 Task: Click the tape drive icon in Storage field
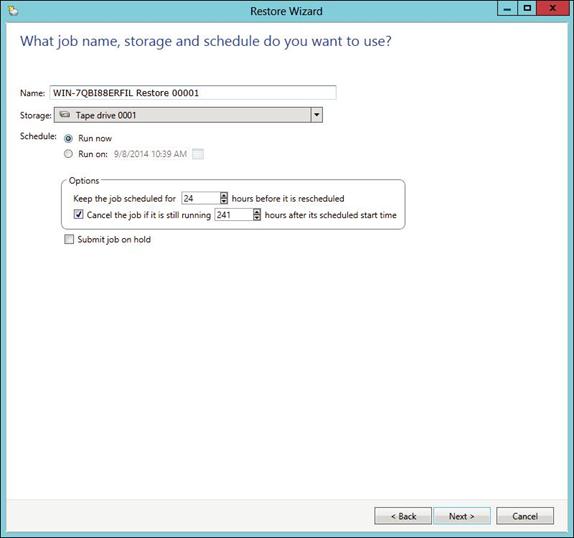pos(65,115)
